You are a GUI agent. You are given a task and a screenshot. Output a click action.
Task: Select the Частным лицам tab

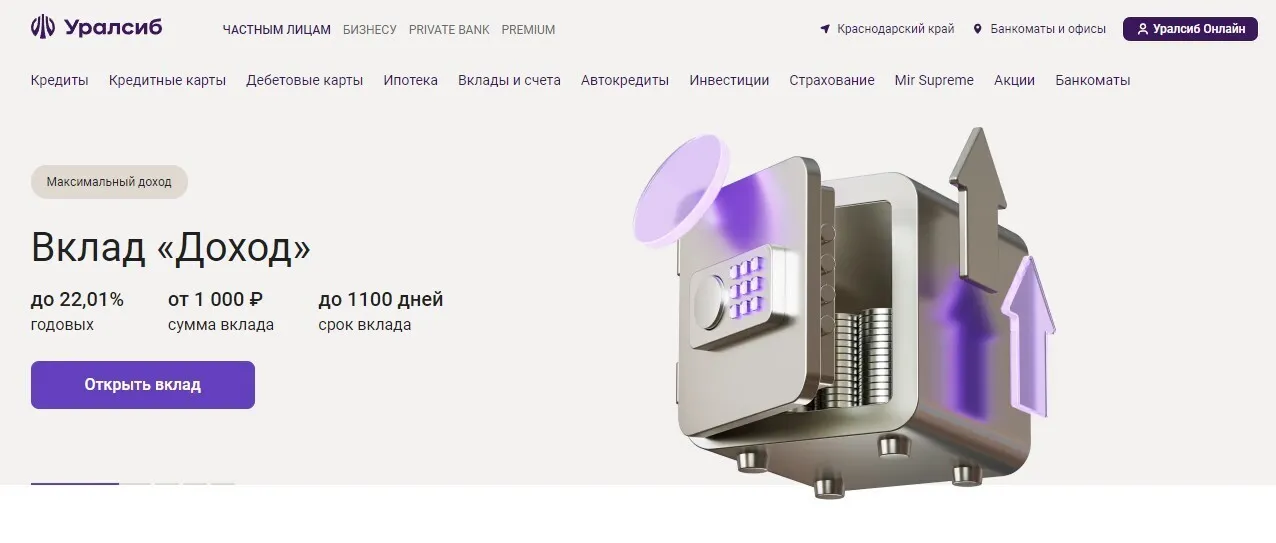click(x=276, y=30)
